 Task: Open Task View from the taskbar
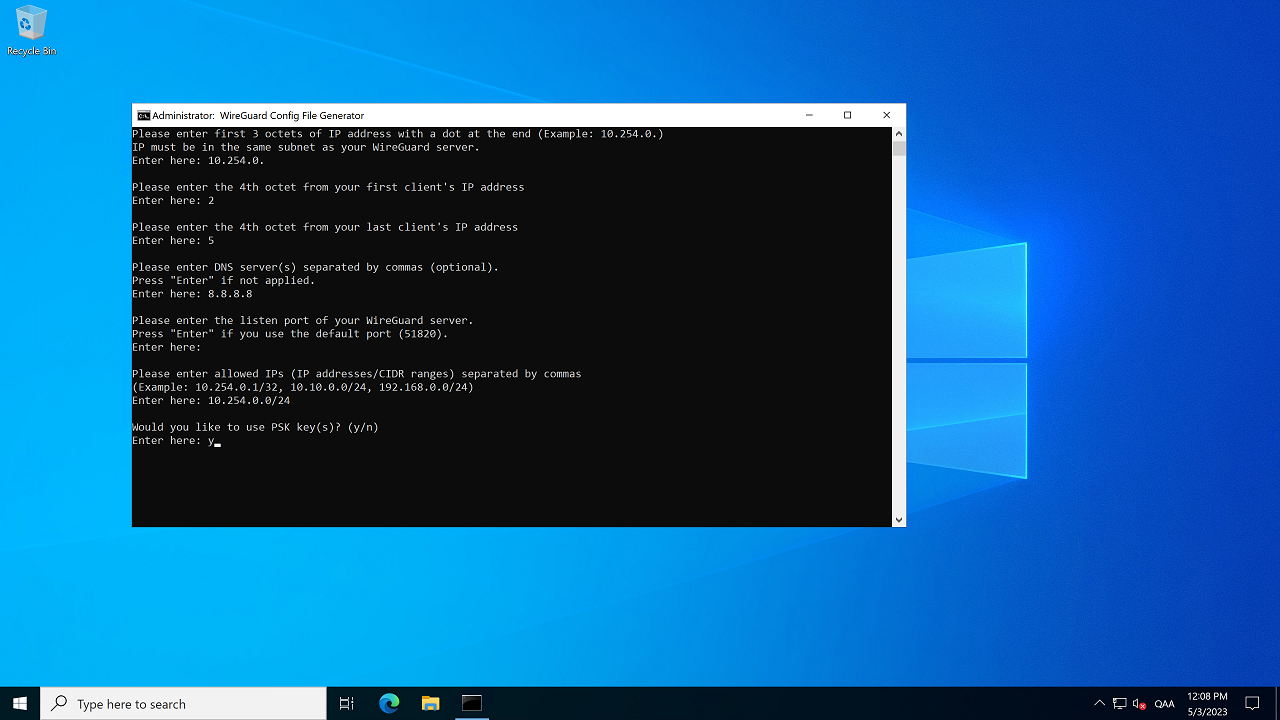tap(347, 703)
